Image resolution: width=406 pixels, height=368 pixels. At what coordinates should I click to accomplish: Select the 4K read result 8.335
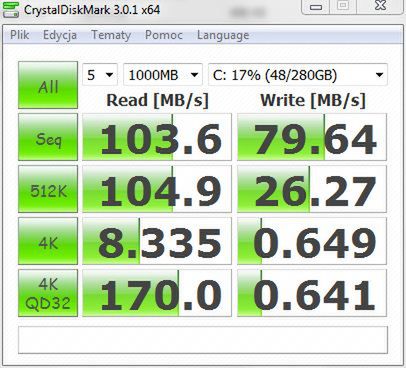click(157, 241)
